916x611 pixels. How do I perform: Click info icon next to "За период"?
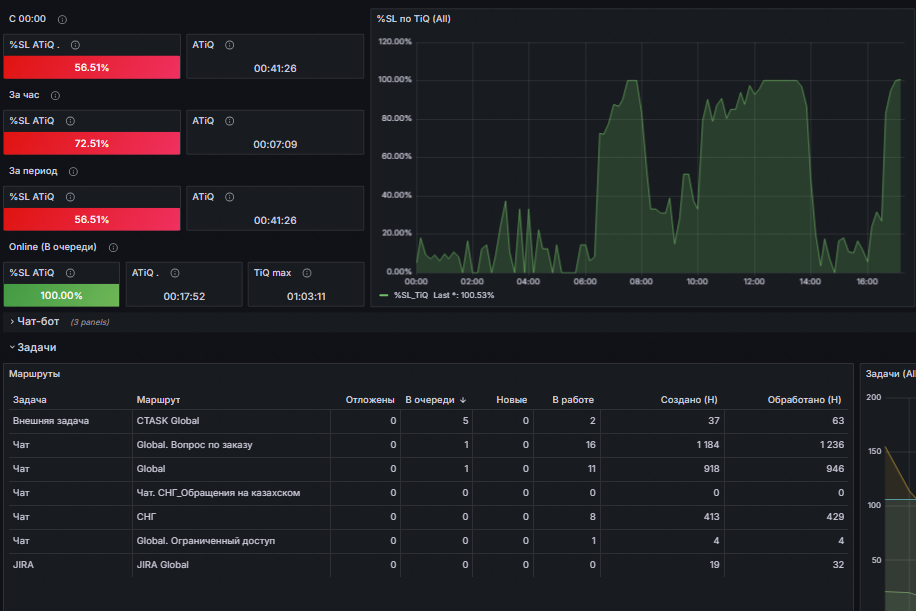coord(73,171)
